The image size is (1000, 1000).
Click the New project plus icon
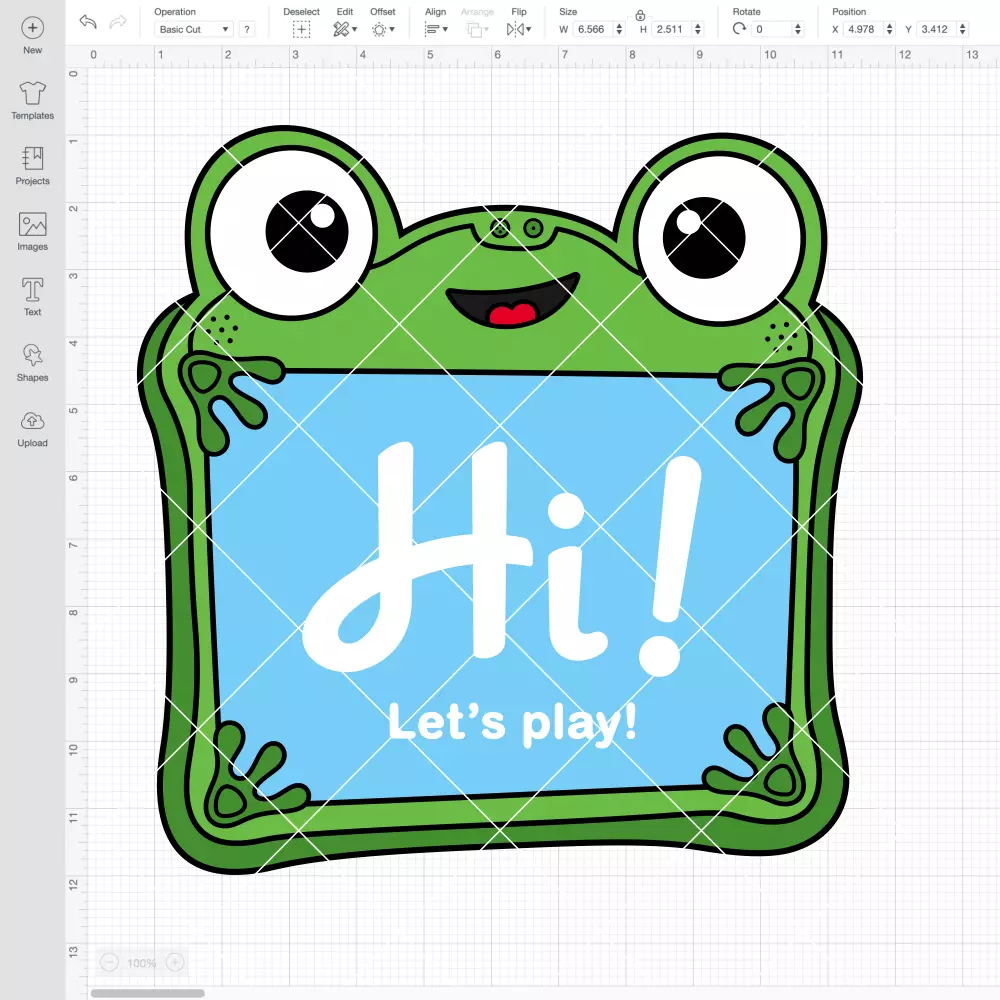(x=33, y=28)
